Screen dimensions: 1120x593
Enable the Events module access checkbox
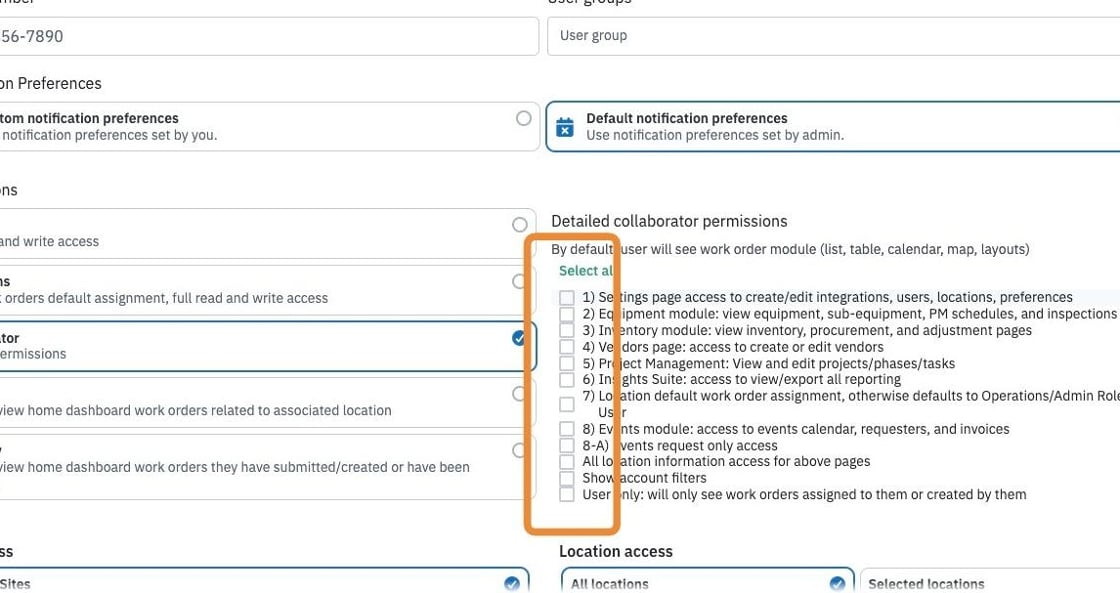(566, 429)
